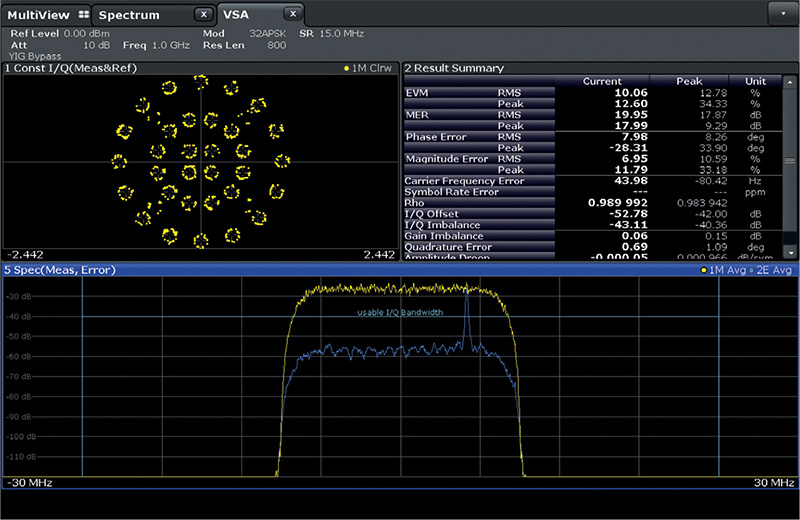Select the Const I/Q(Meas&Ref) window title
The height and width of the screenshot is (520, 800).
point(72,68)
